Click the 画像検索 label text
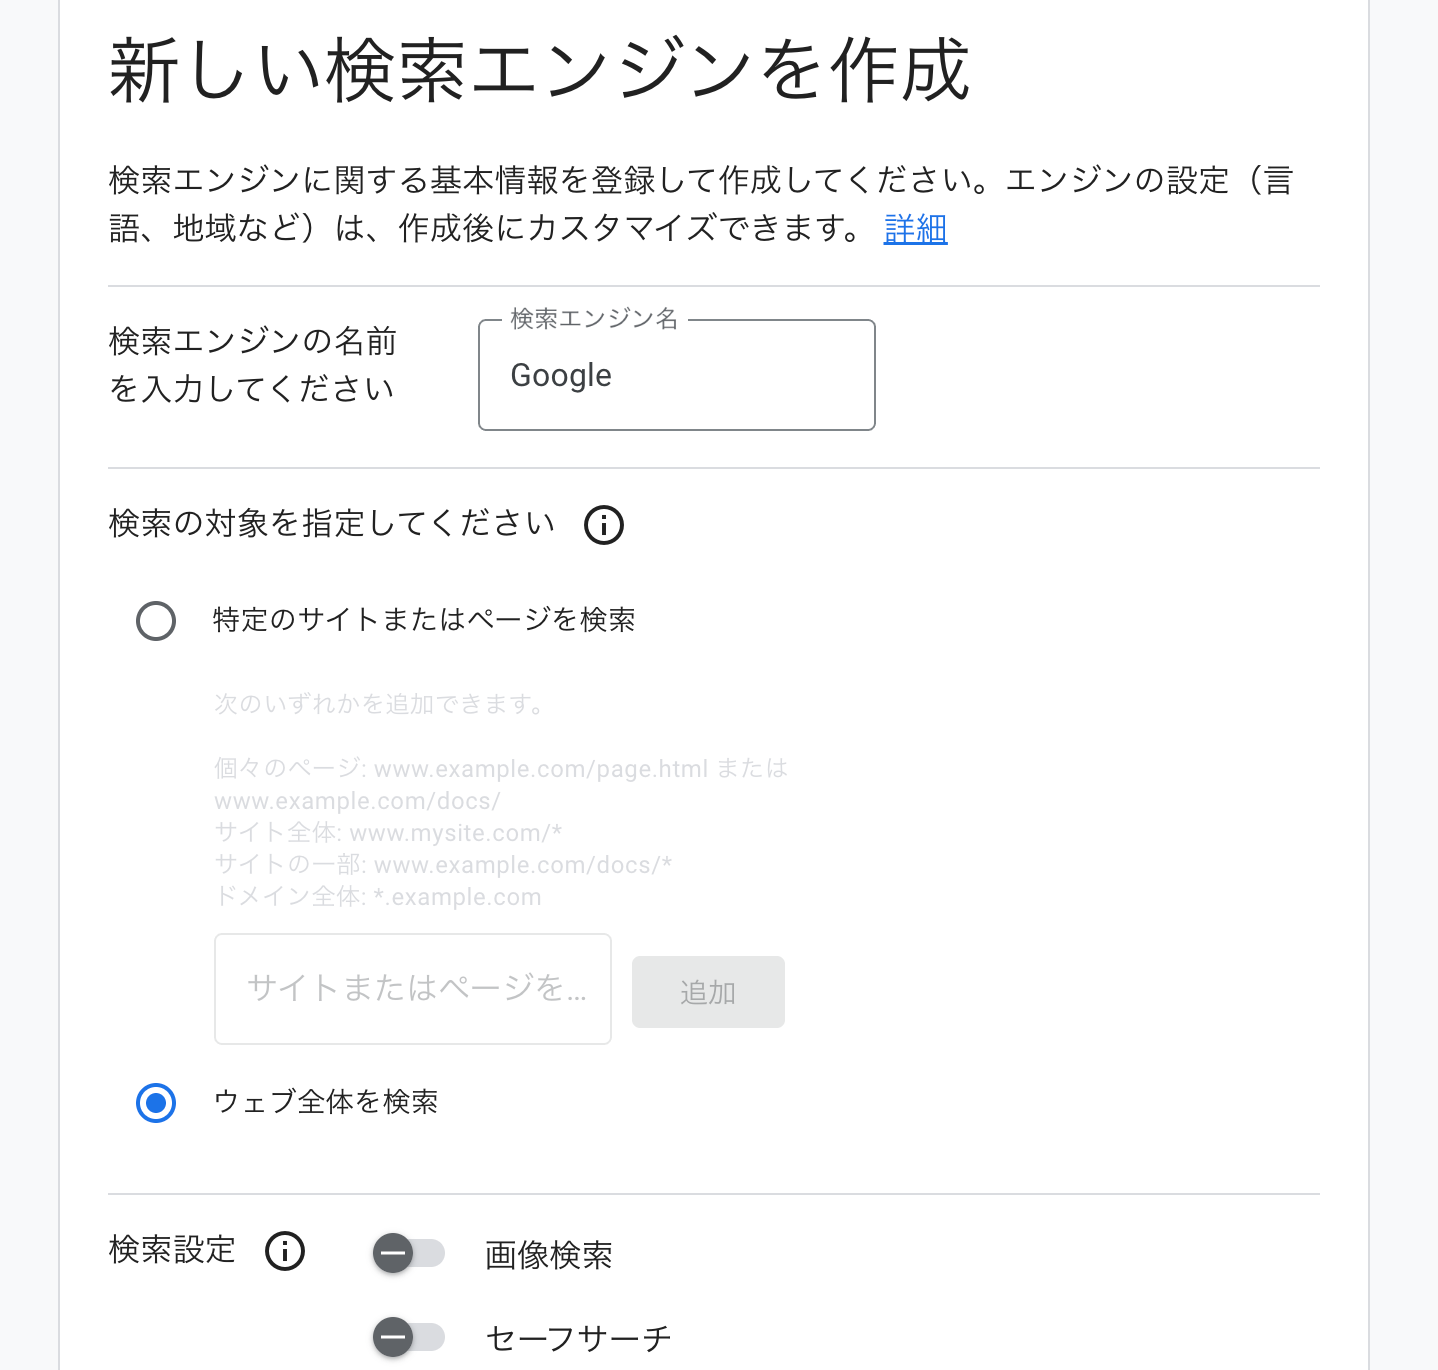 (548, 1255)
